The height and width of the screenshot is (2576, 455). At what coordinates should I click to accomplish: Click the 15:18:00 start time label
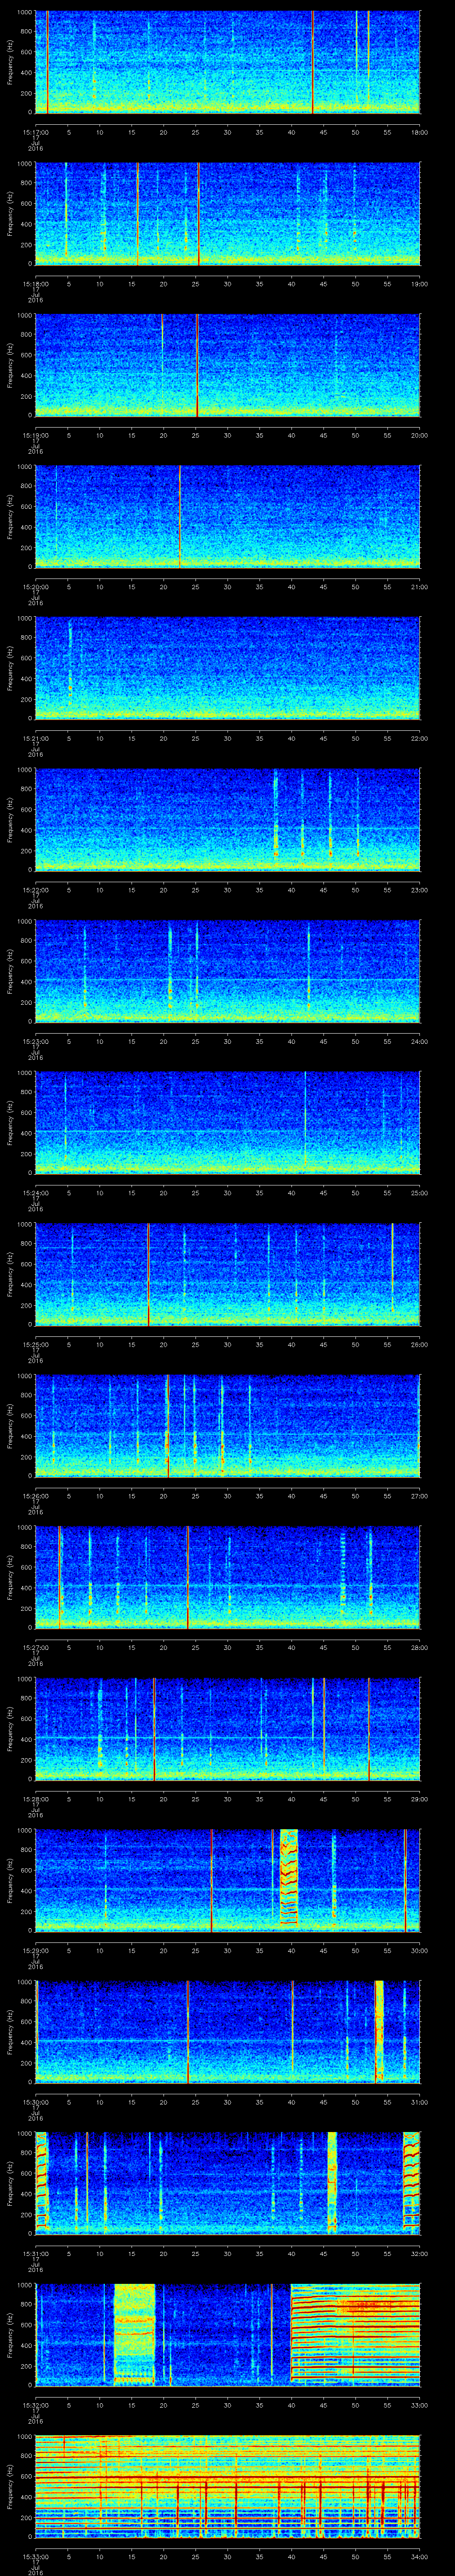click(x=35, y=284)
